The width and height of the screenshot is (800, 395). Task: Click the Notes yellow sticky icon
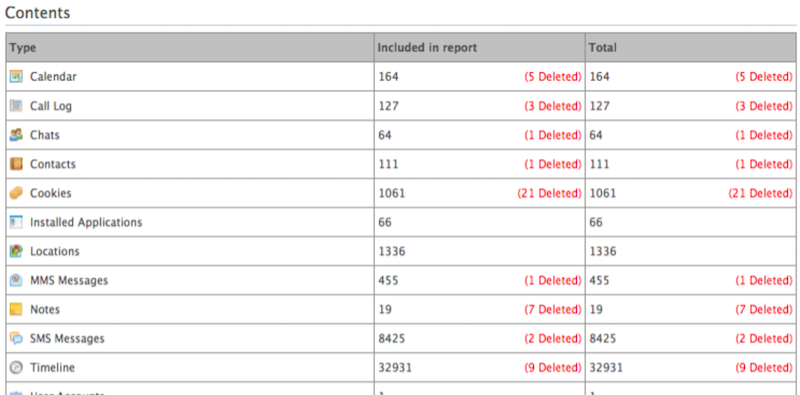pos(16,309)
